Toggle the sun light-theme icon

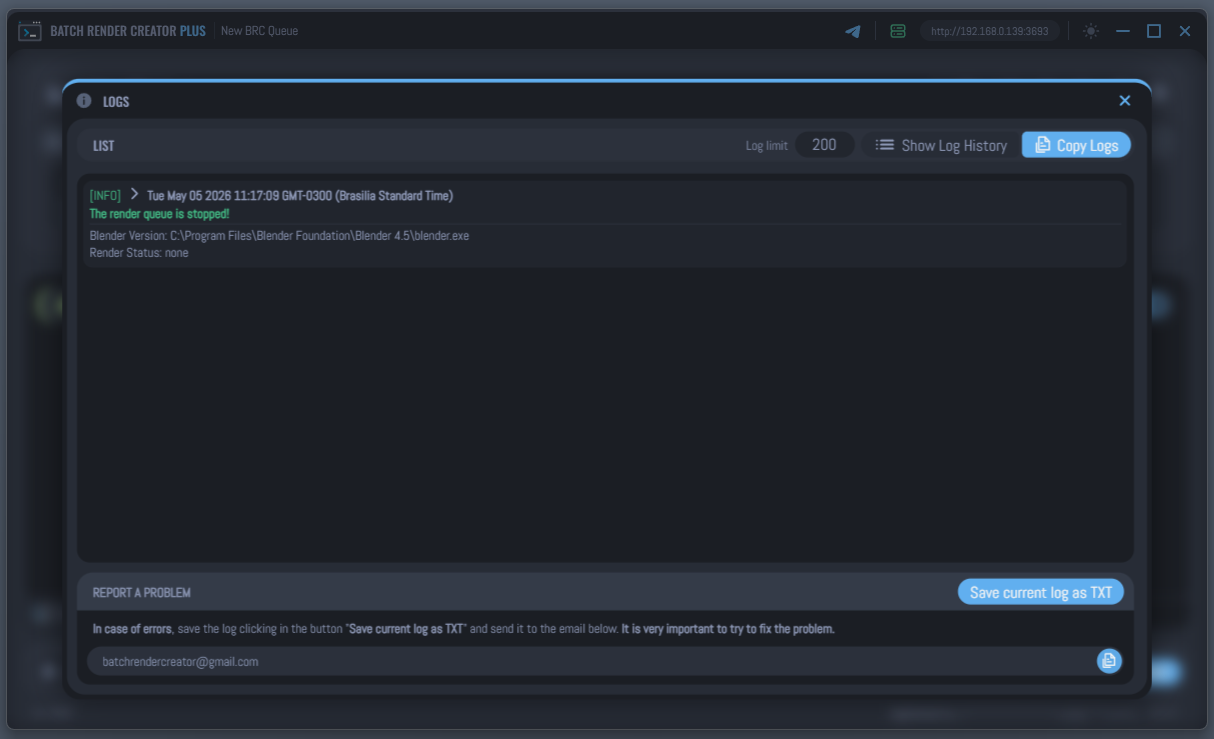pyautogui.click(x=1091, y=31)
